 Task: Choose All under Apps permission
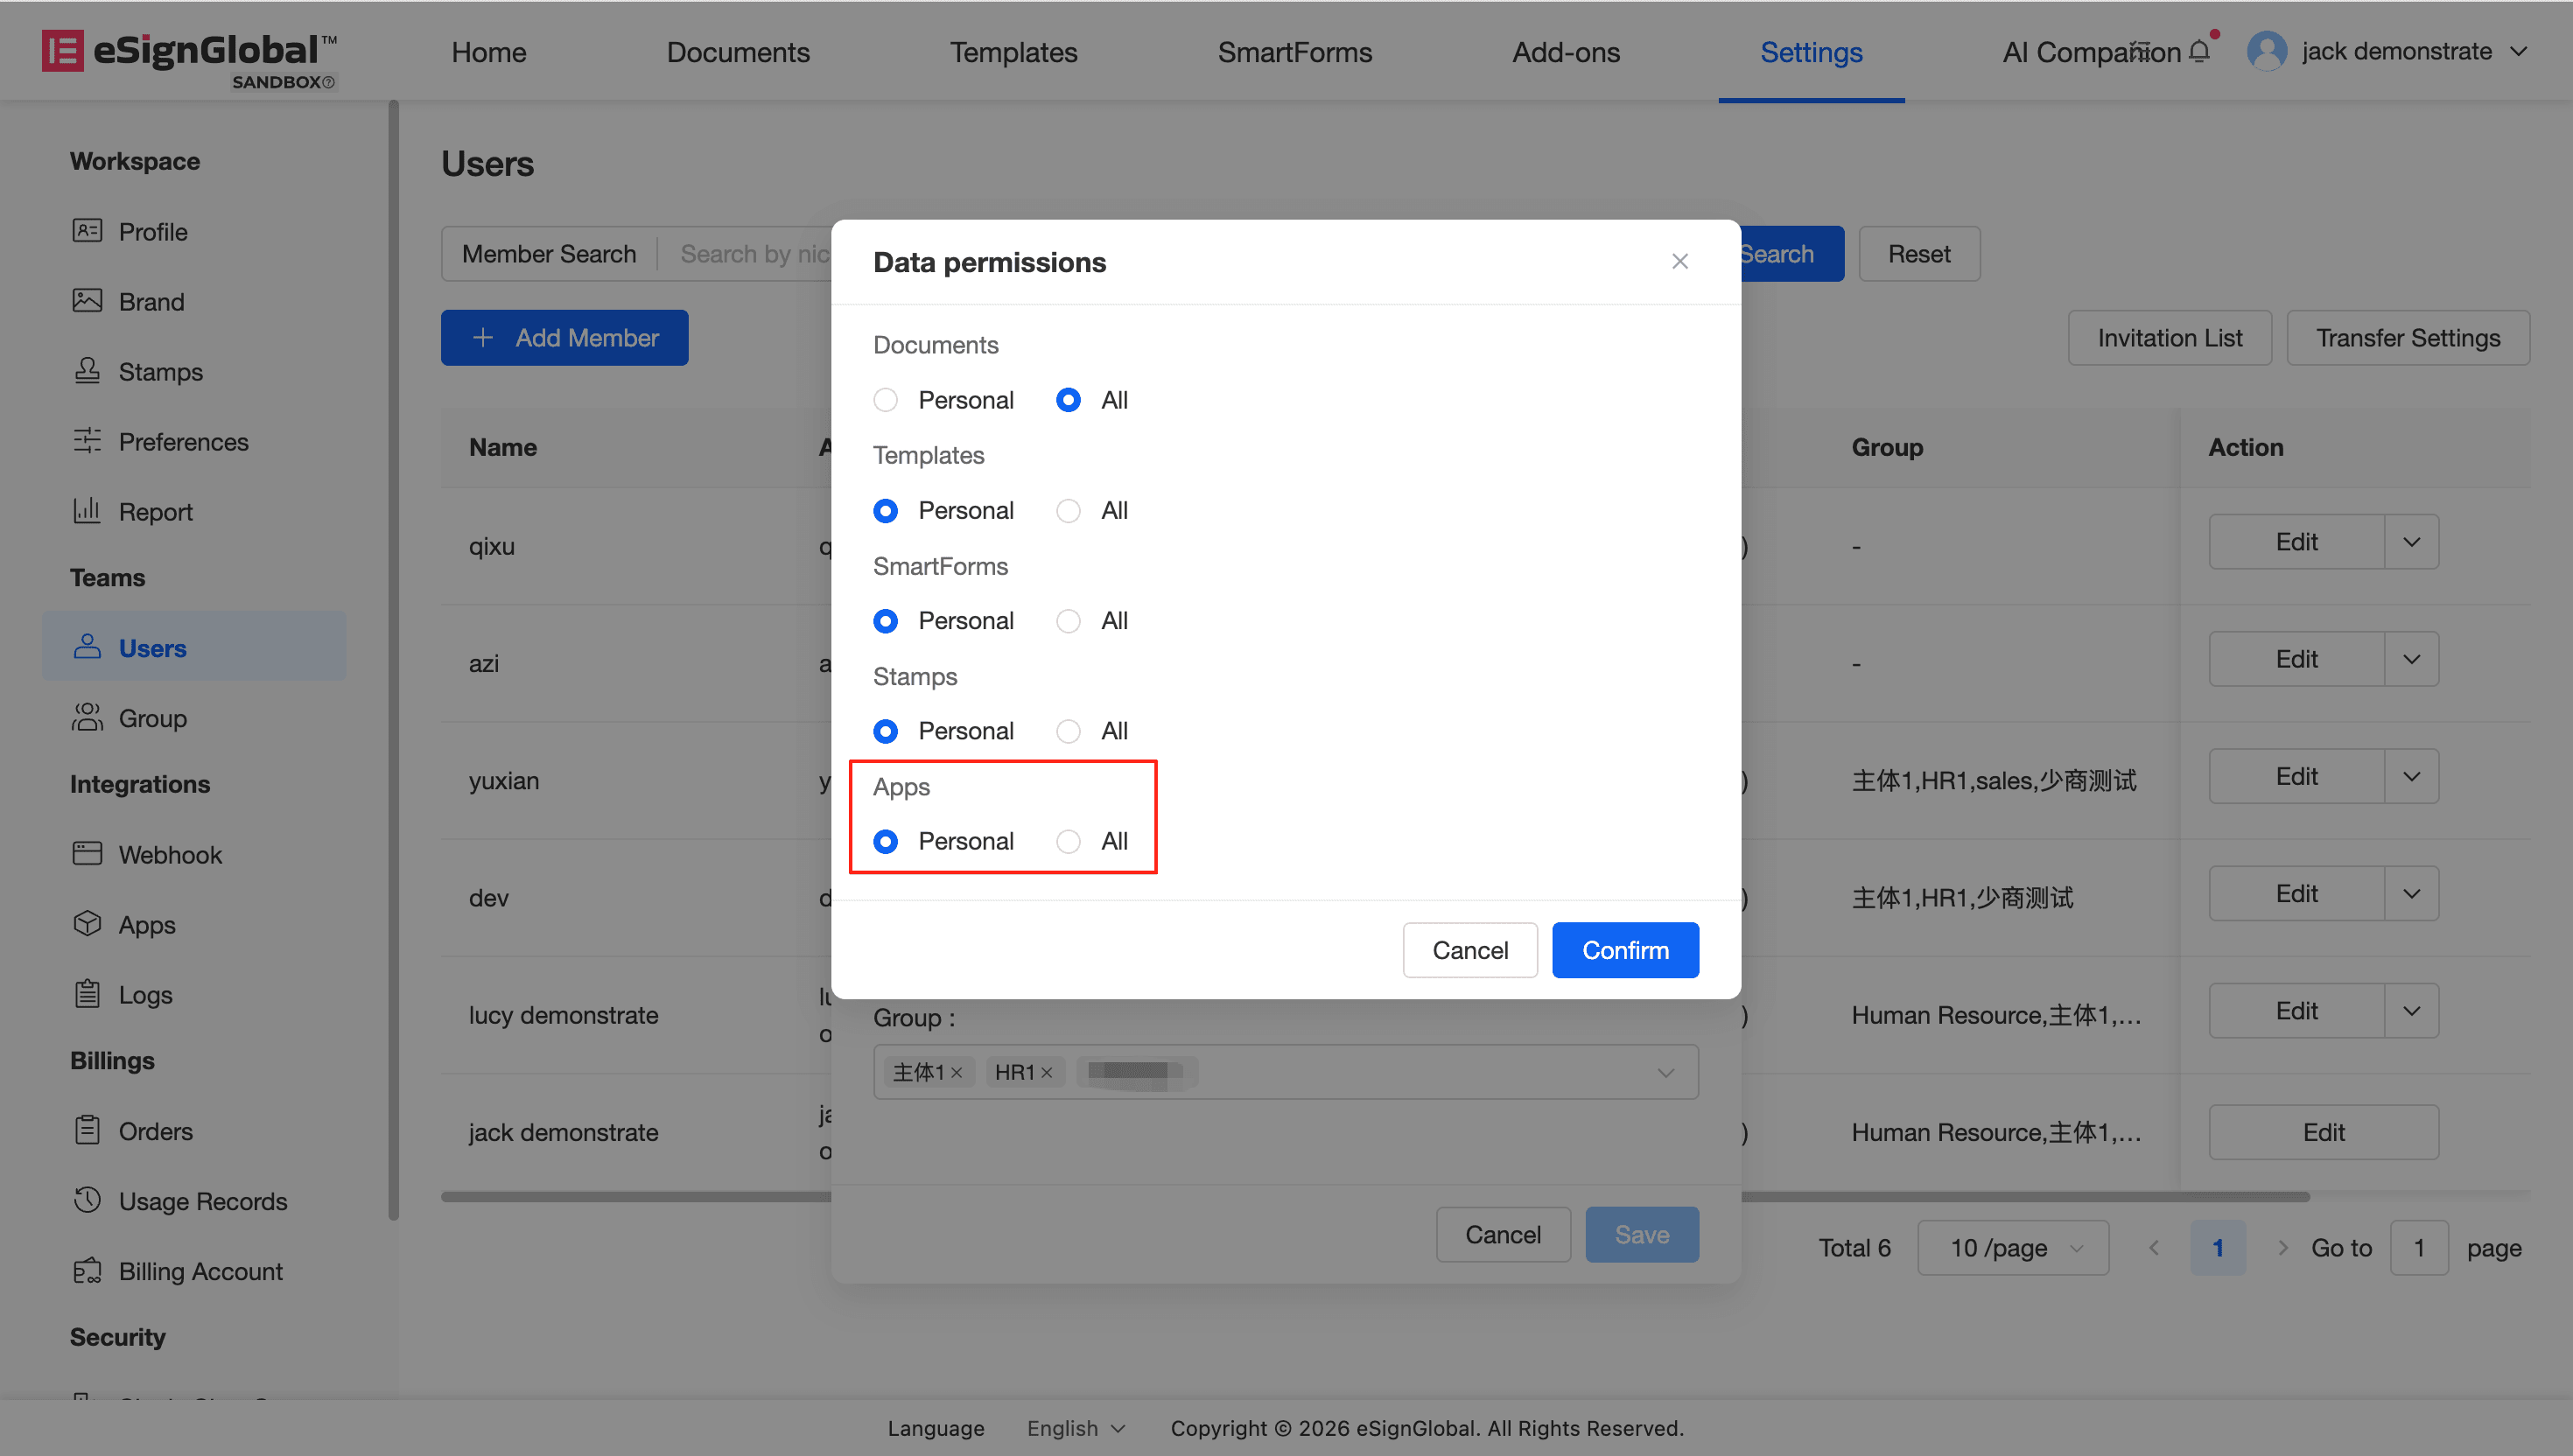pyautogui.click(x=1068, y=841)
